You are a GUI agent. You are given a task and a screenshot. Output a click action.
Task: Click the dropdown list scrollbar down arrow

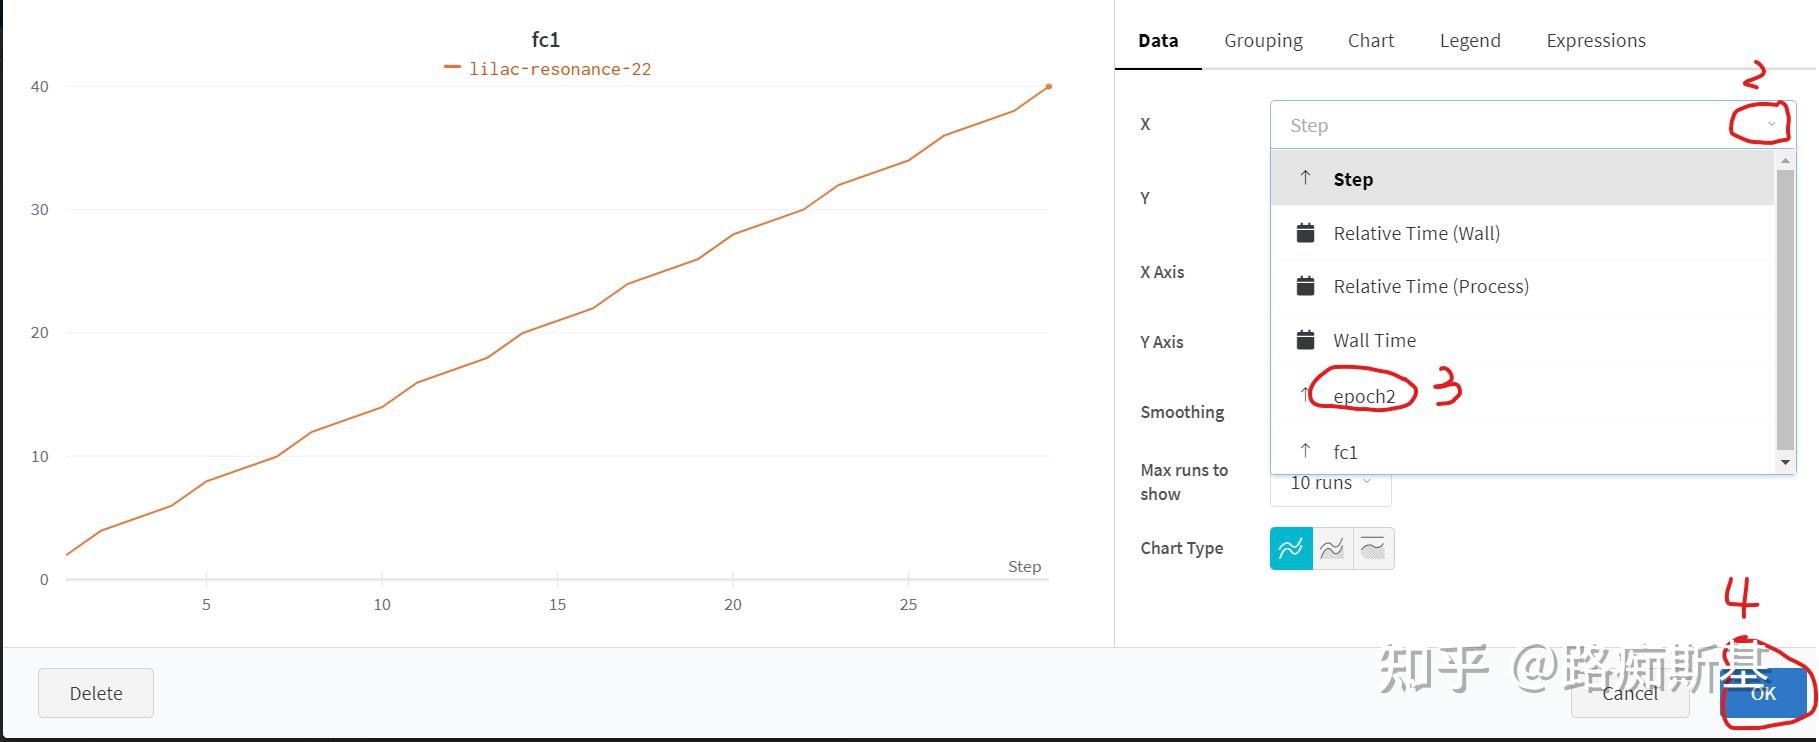click(x=1785, y=462)
